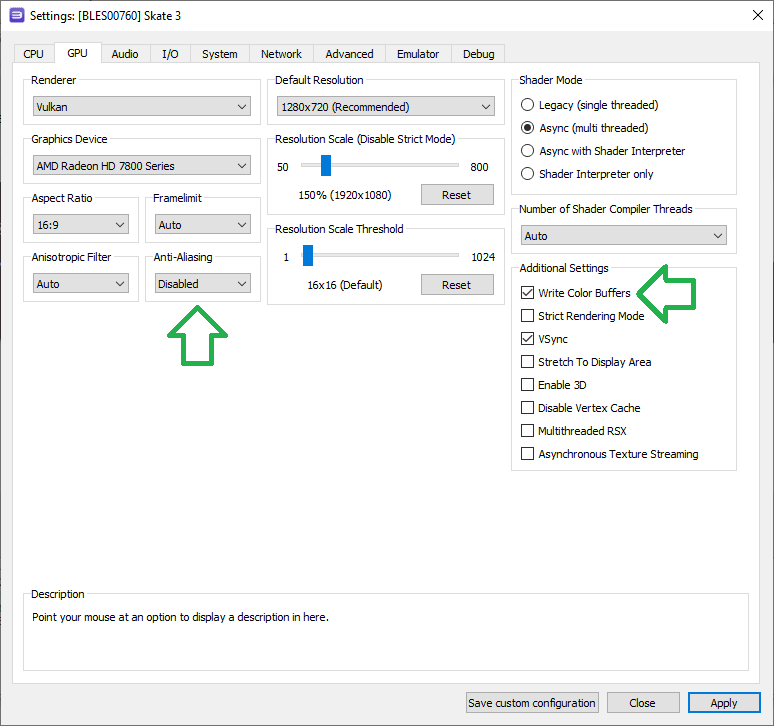This screenshot has width=774, height=726.
Task: Click the GPU tab
Action: pos(77,53)
